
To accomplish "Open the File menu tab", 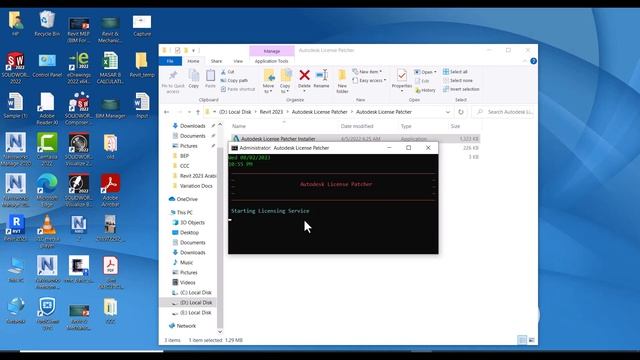I will [170, 61].
